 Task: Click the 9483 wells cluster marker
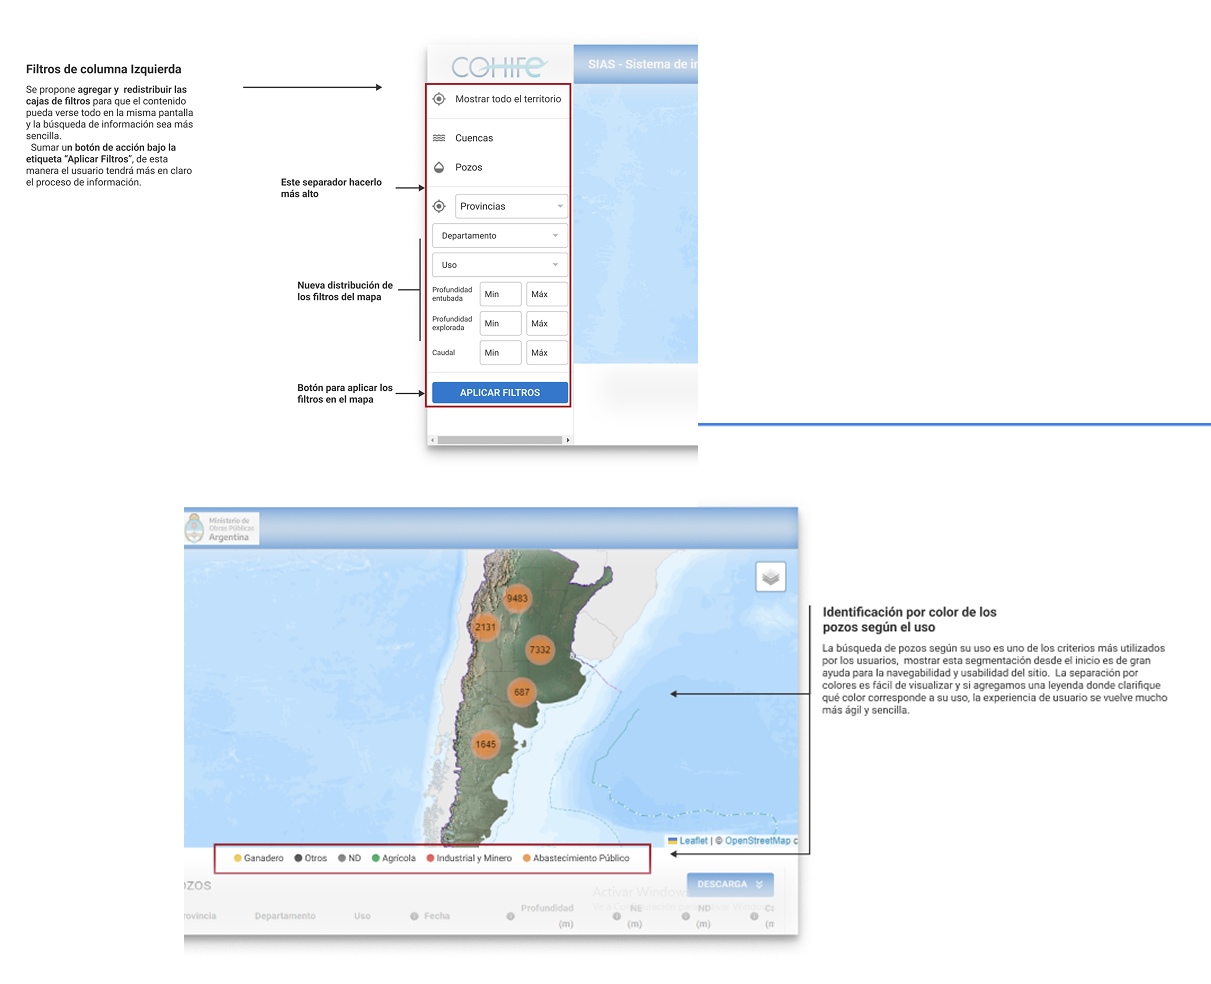click(517, 599)
